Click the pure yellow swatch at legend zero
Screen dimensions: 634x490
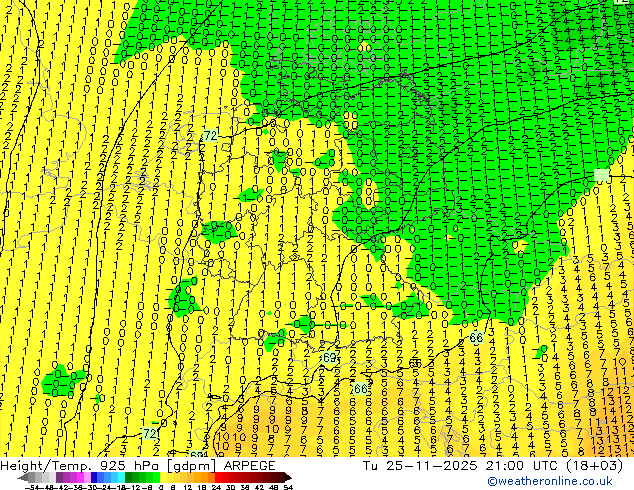point(163,478)
